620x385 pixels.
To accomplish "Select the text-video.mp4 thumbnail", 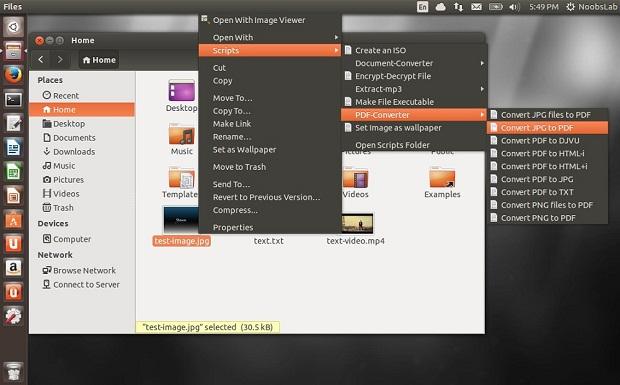I will coord(357,223).
